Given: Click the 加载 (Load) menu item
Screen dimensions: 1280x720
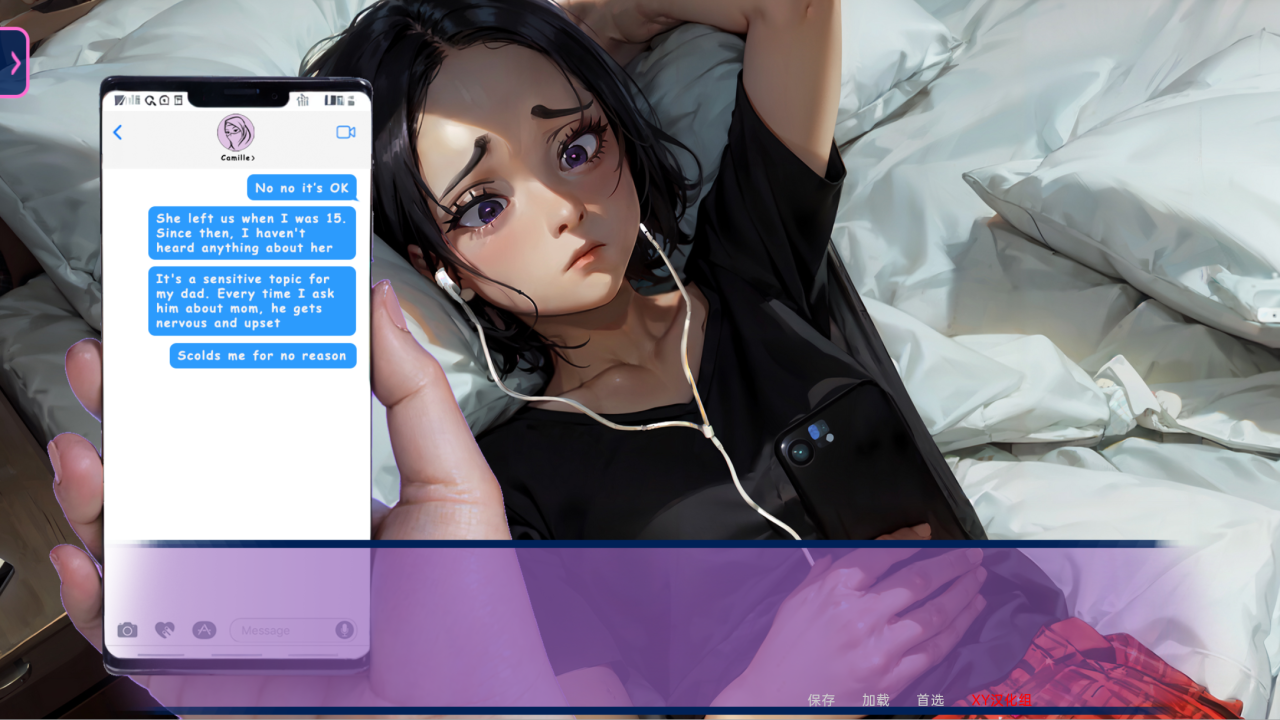Looking at the screenshot, I should pyautogui.click(x=875, y=700).
